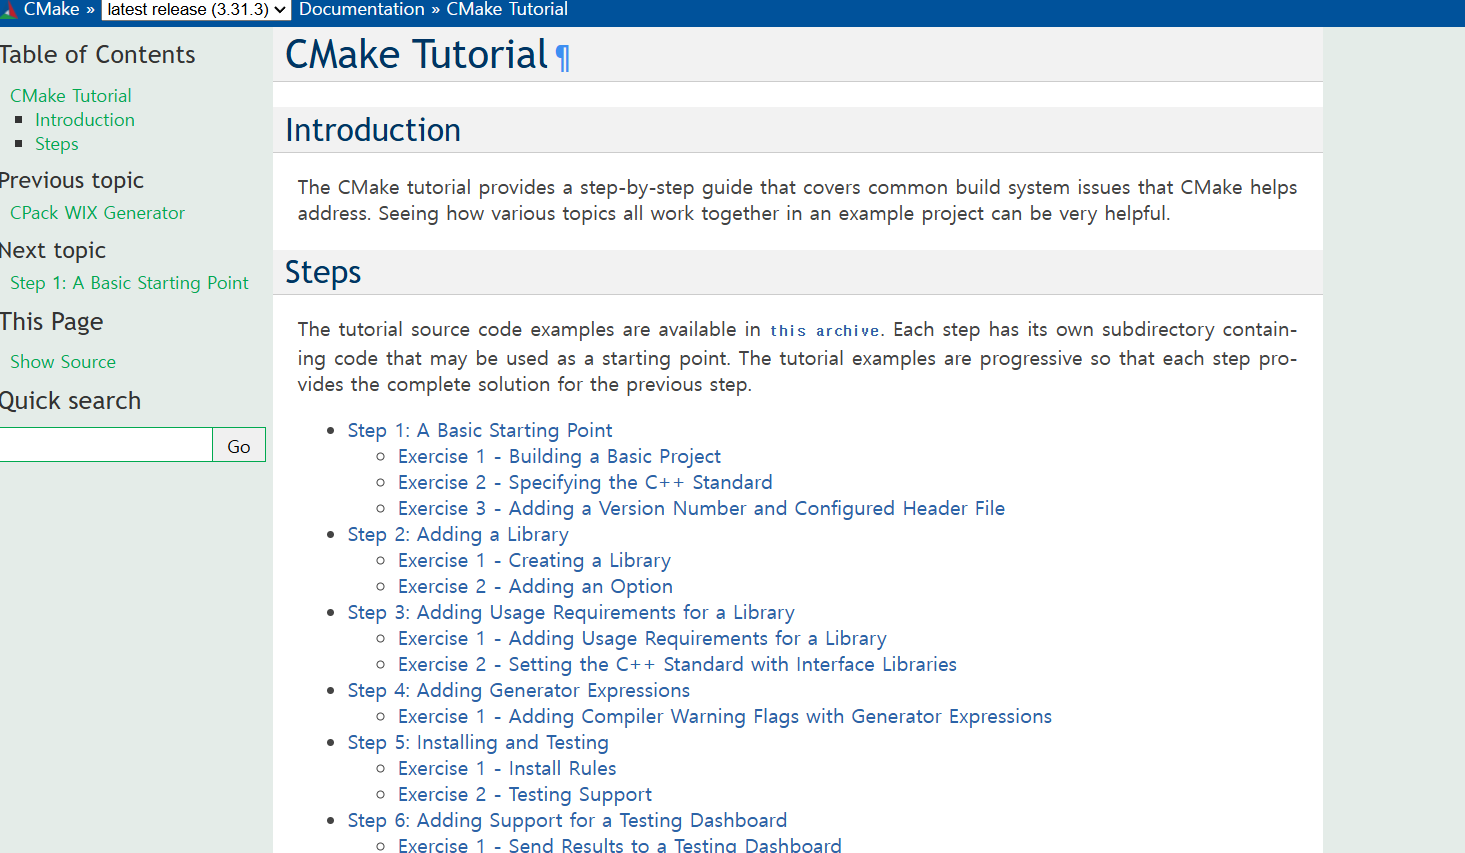Open Step 2: Adding a Library

click(x=458, y=535)
